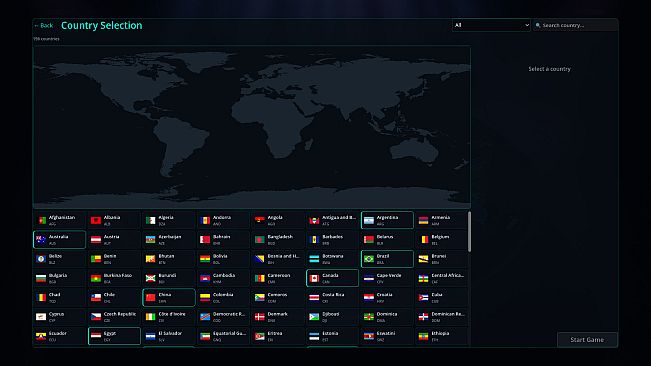Pick the Cambodia country card
This screenshot has height=366, width=651.
pyautogui.click(x=223, y=278)
